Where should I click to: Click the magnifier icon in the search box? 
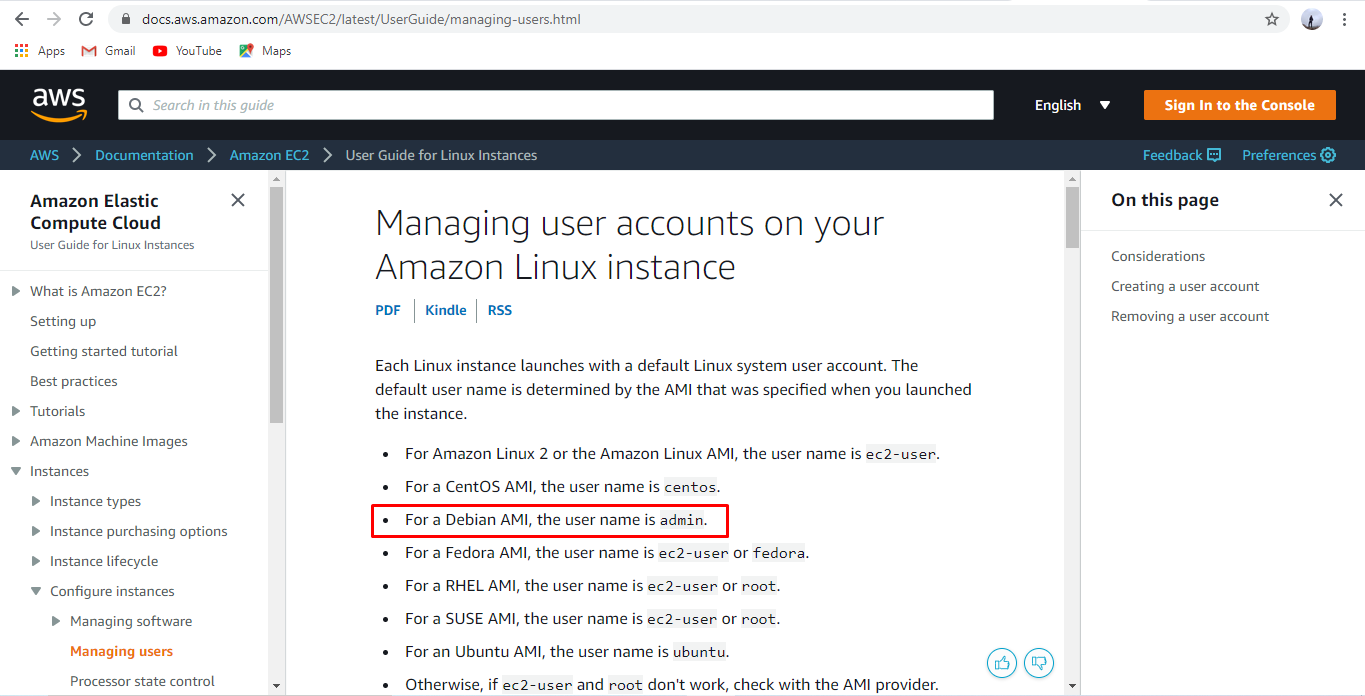coord(136,105)
